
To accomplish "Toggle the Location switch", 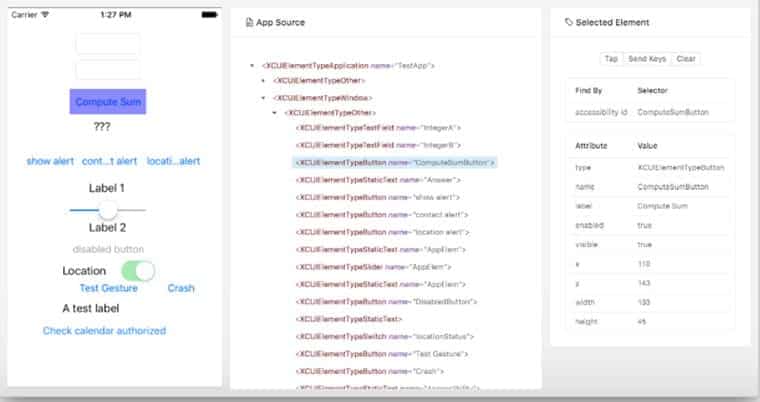I will click(138, 271).
